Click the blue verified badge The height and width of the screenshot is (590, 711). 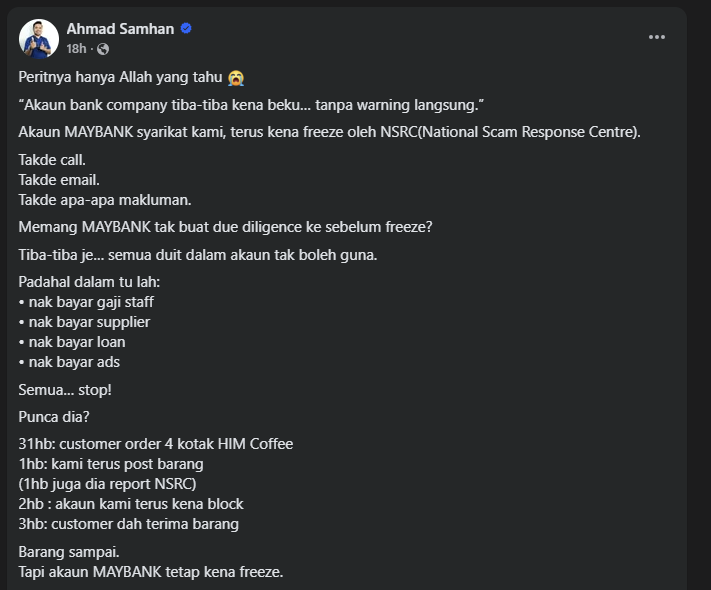click(186, 28)
